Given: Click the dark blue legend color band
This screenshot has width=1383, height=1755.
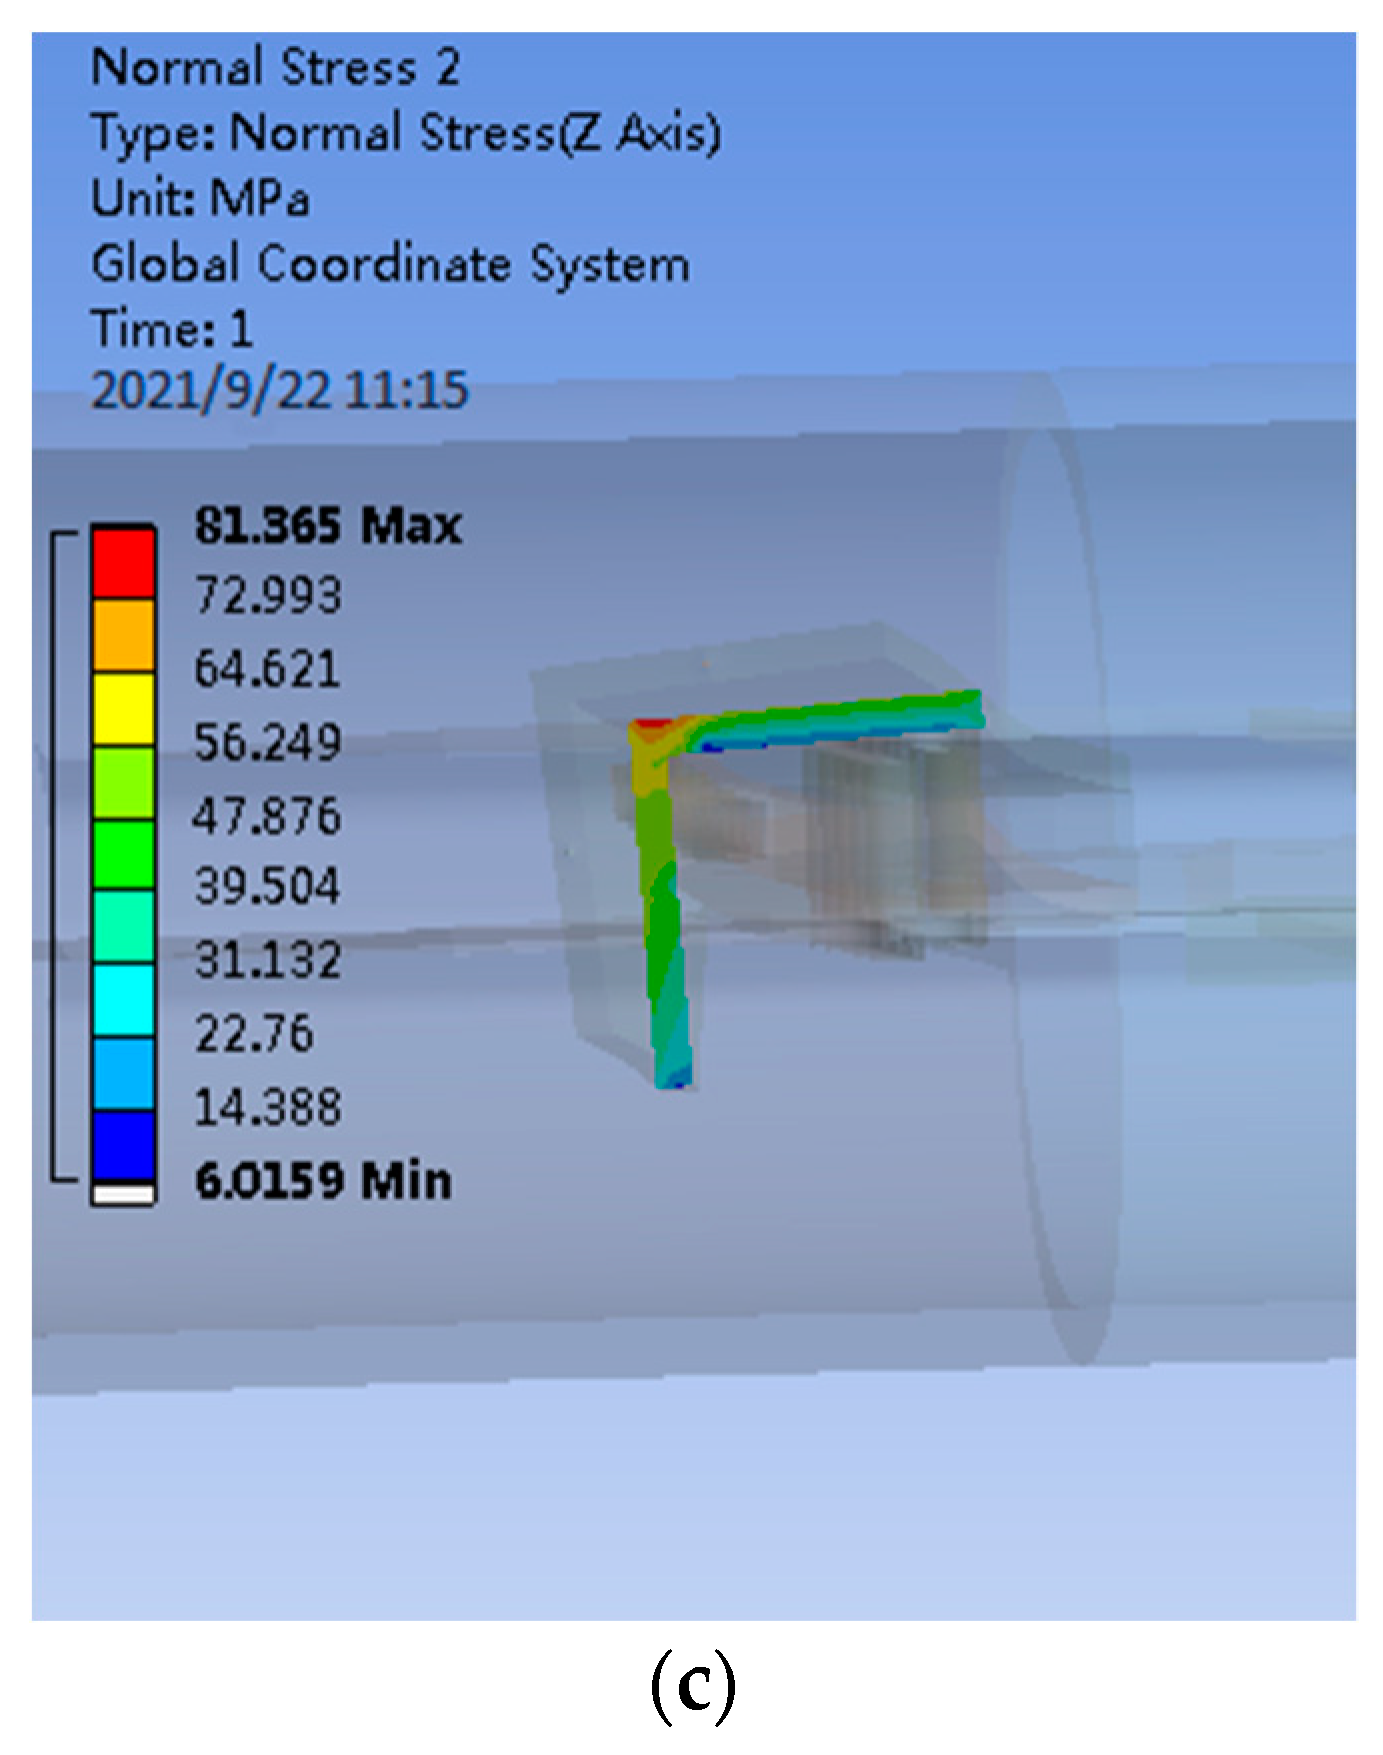Looking at the screenshot, I should pyautogui.click(x=123, y=1147).
